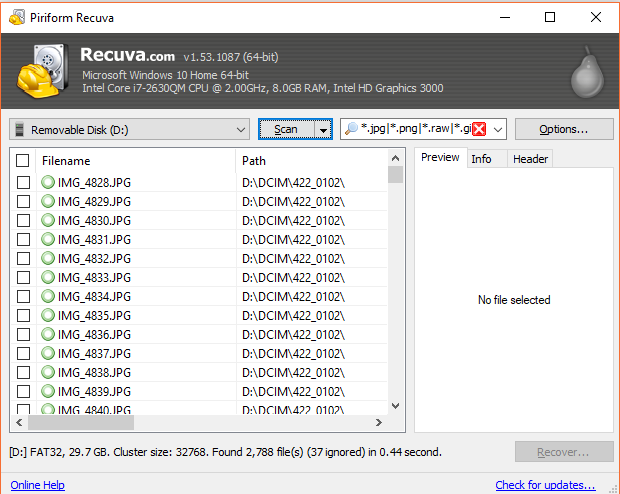Click the Piriform pear logo
Screen dimensions: 620x494
pyautogui.click(x=587, y=72)
